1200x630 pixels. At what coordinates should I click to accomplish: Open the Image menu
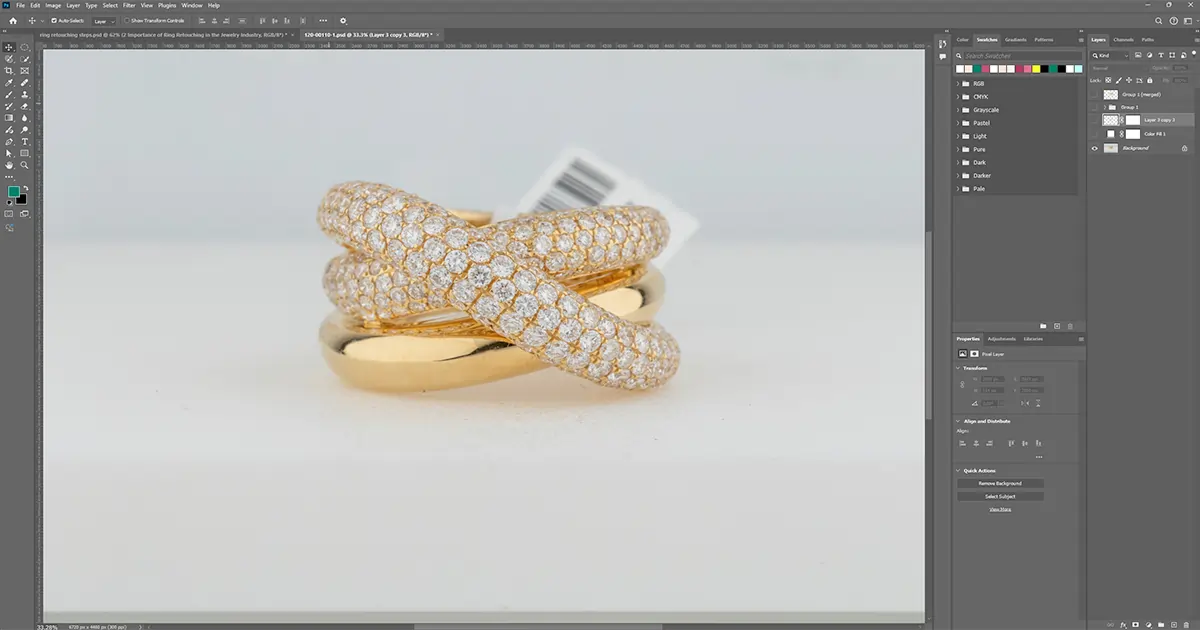coord(53,5)
